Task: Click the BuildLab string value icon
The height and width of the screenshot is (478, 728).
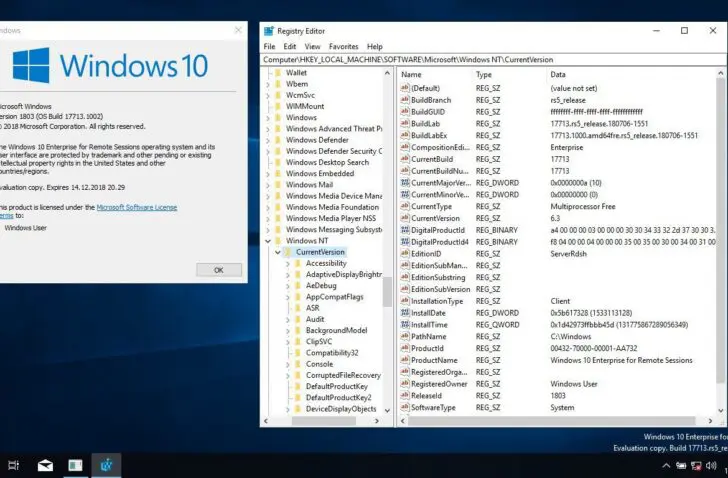Action: [x=405, y=123]
